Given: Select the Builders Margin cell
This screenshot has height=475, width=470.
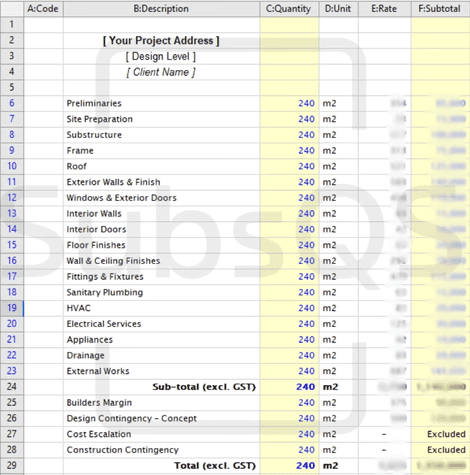Looking at the screenshot, I should coord(161,403).
